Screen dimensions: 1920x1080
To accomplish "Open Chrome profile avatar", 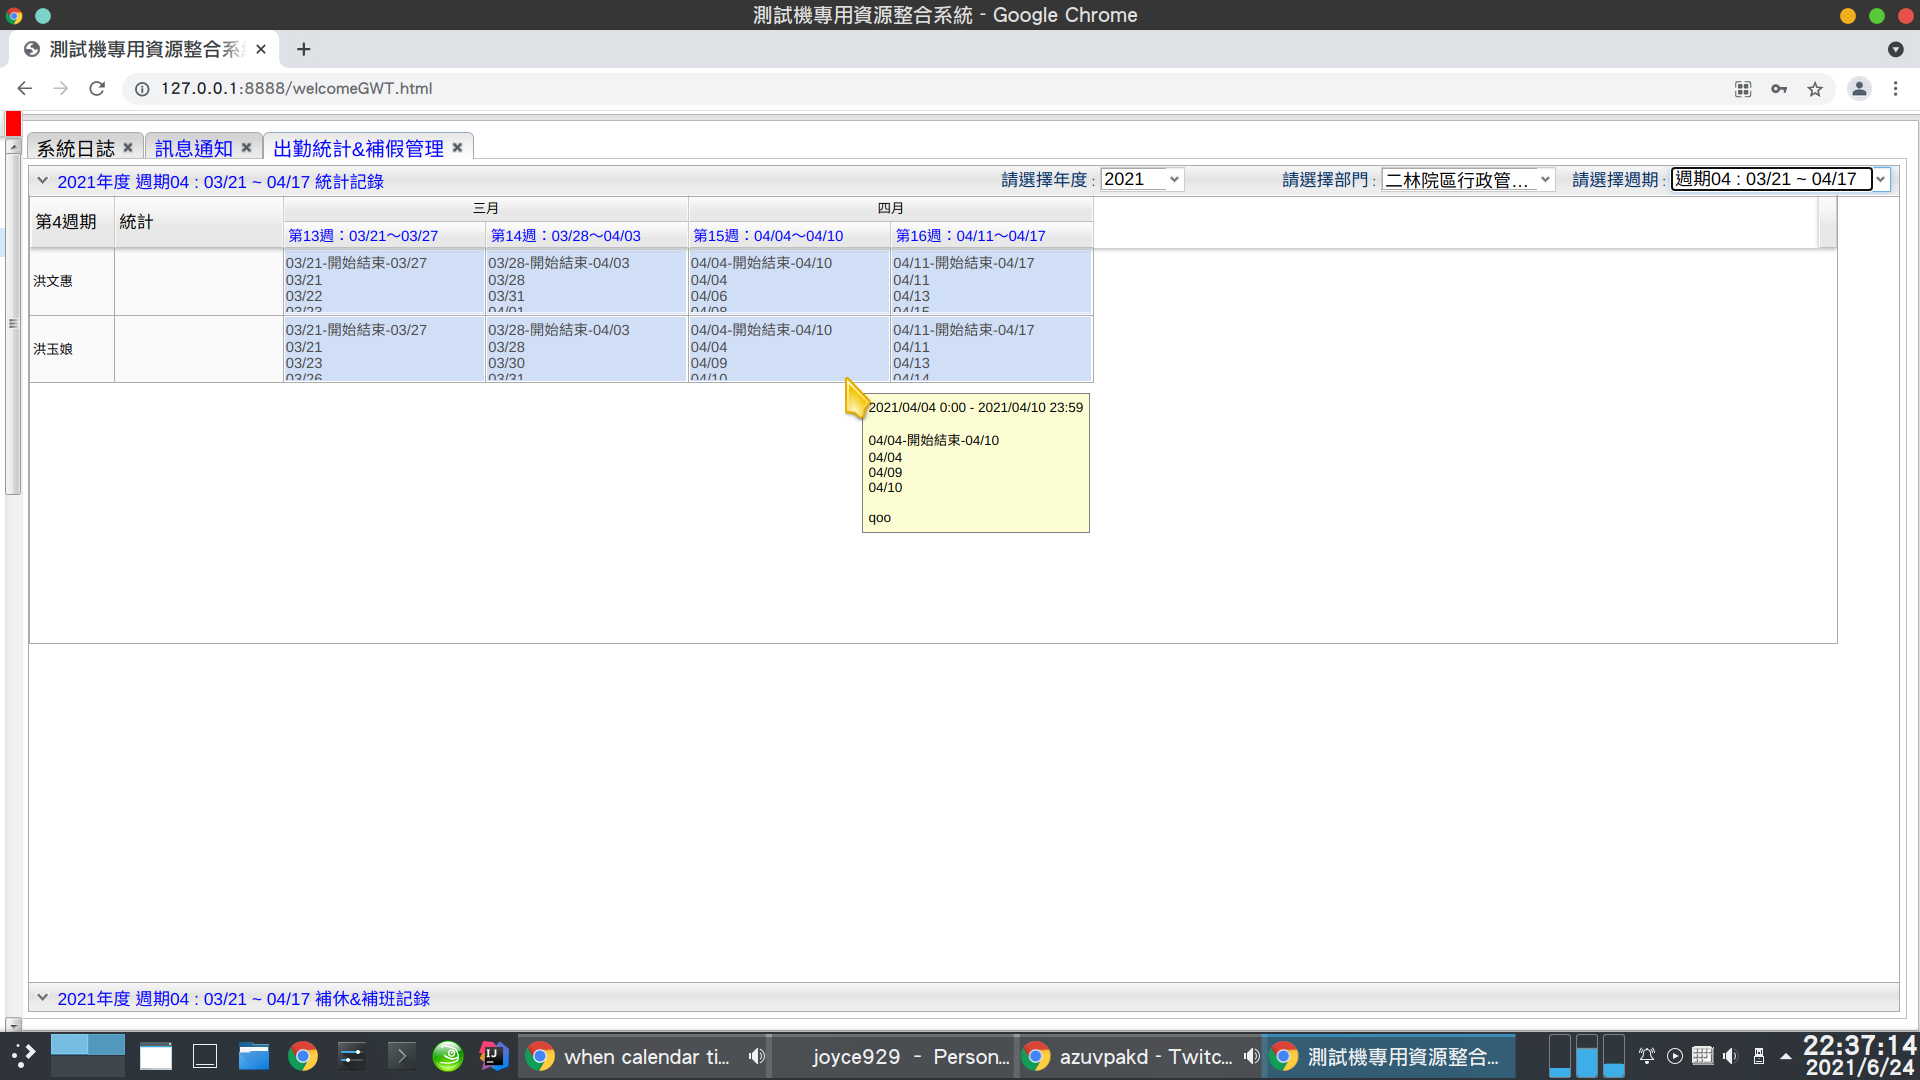I will point(1859,89).
